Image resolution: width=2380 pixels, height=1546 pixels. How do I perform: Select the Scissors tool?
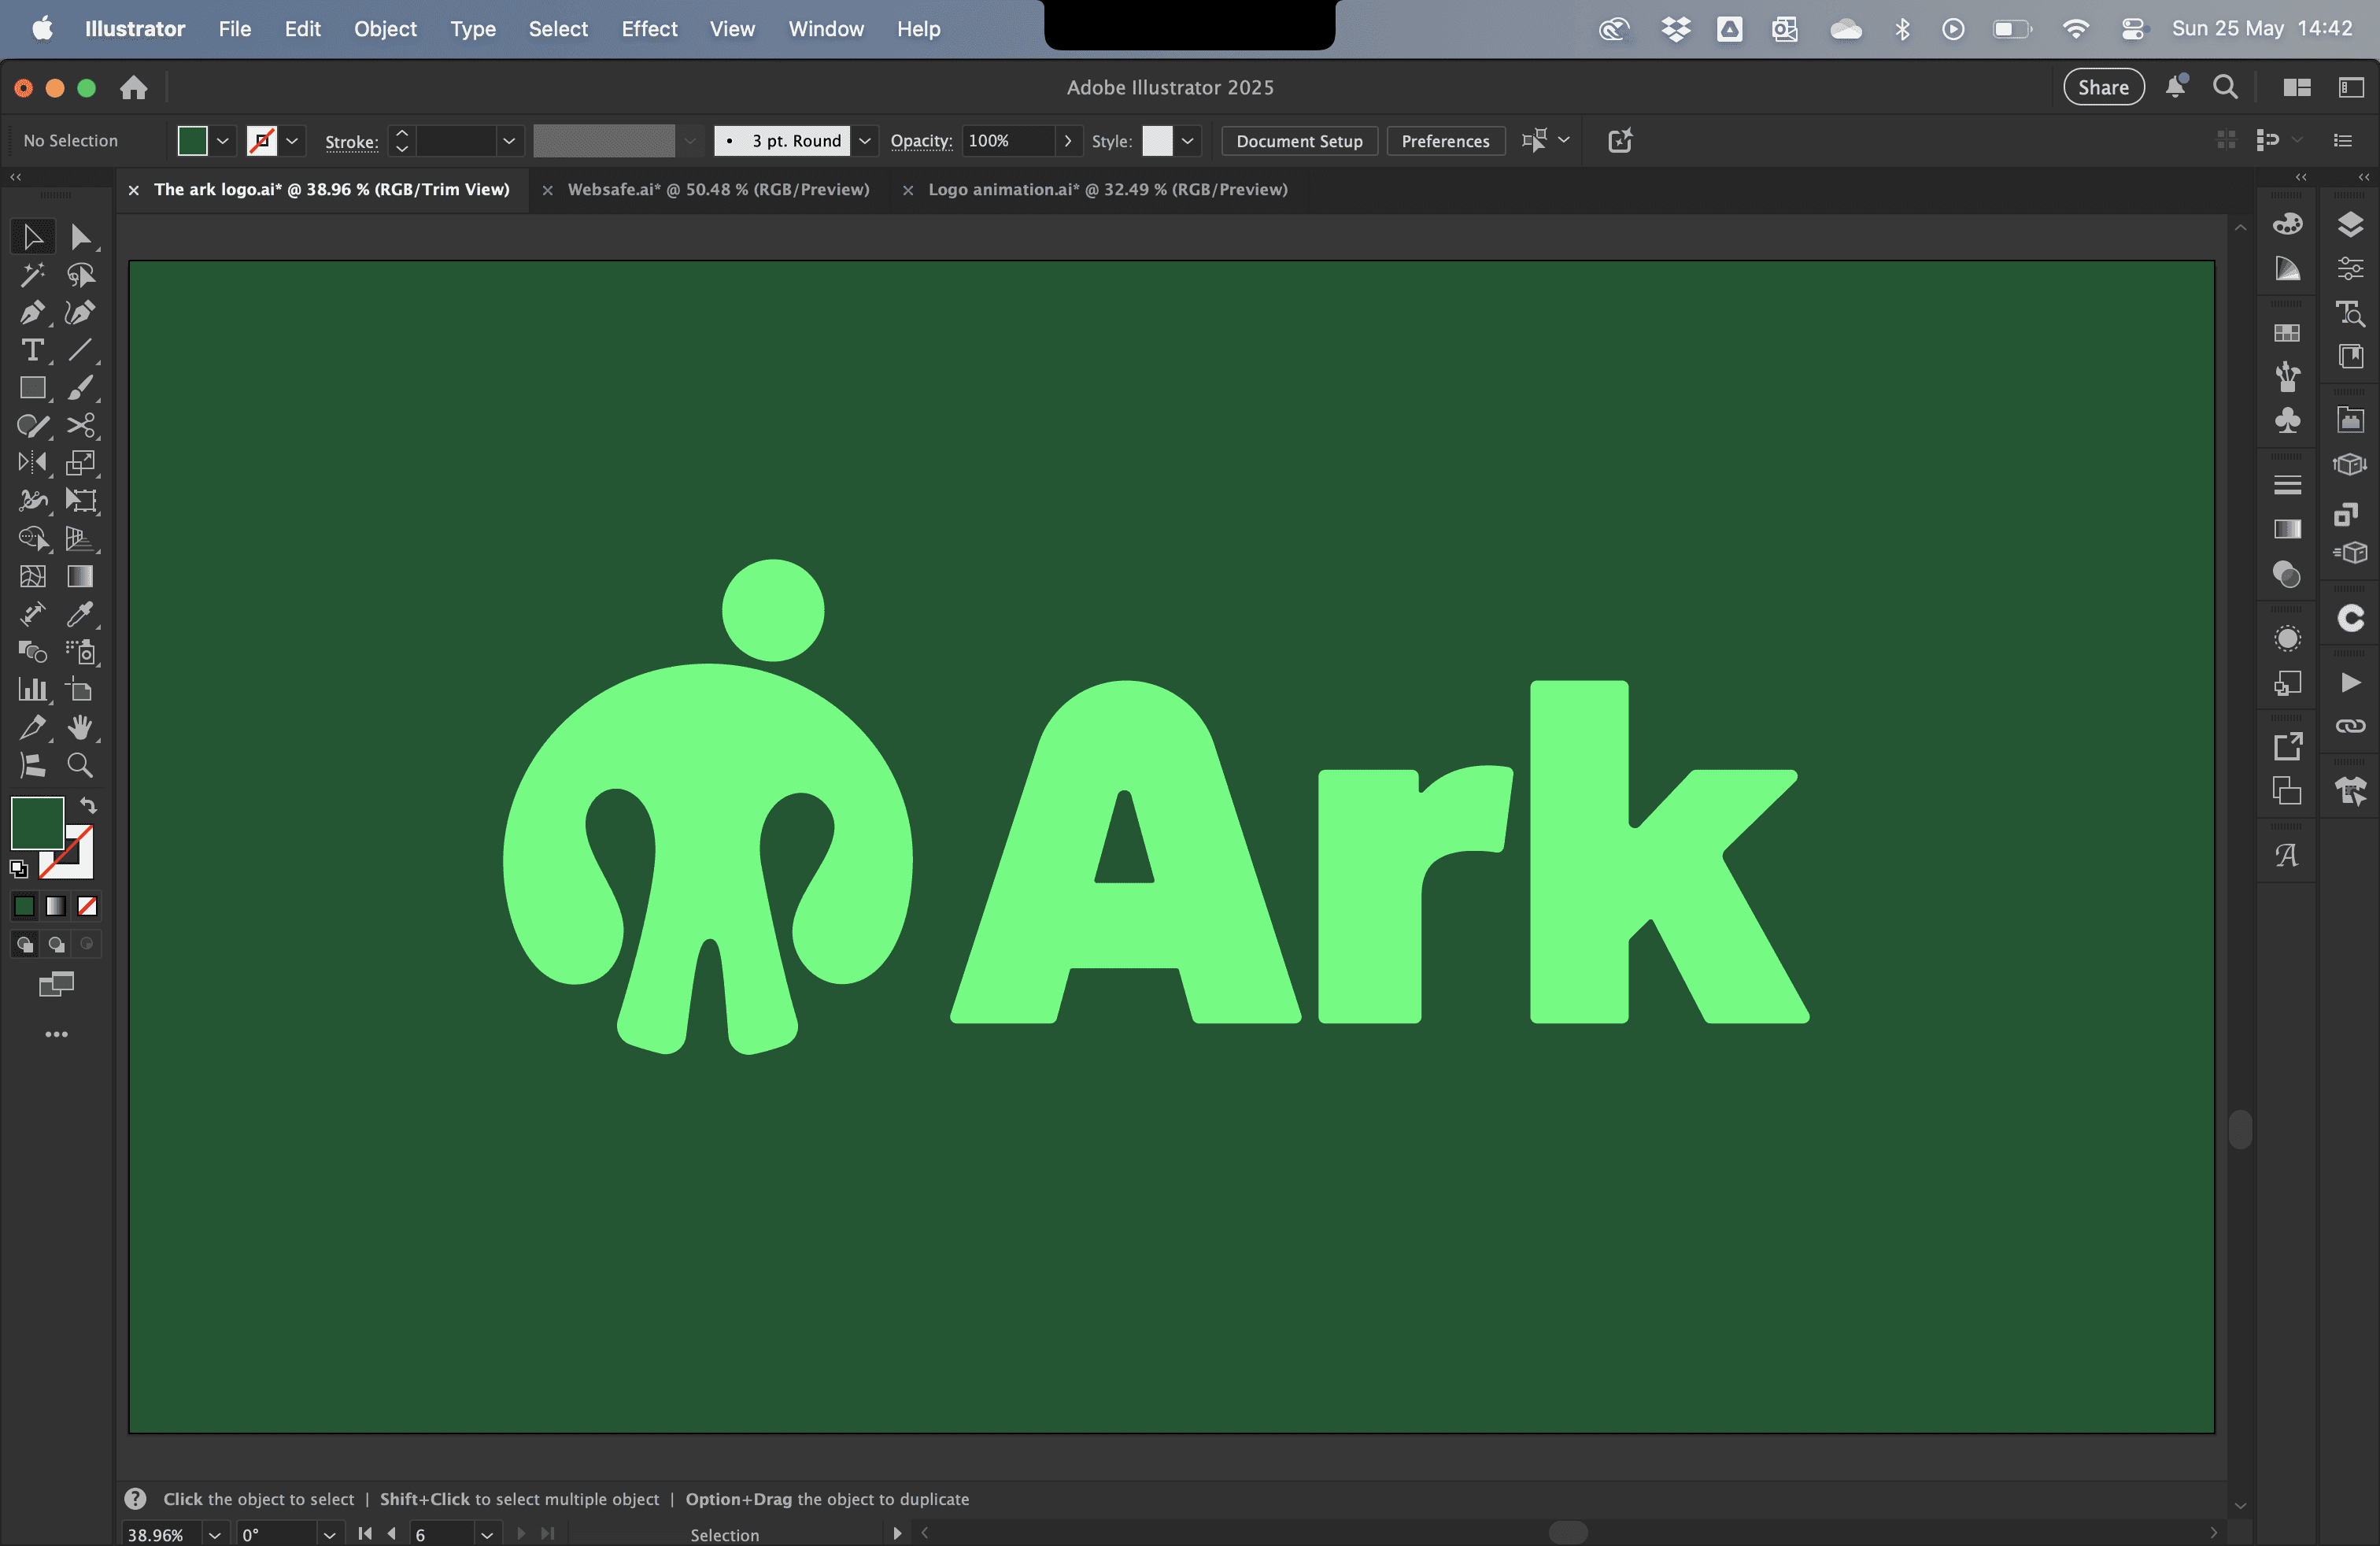80,426
